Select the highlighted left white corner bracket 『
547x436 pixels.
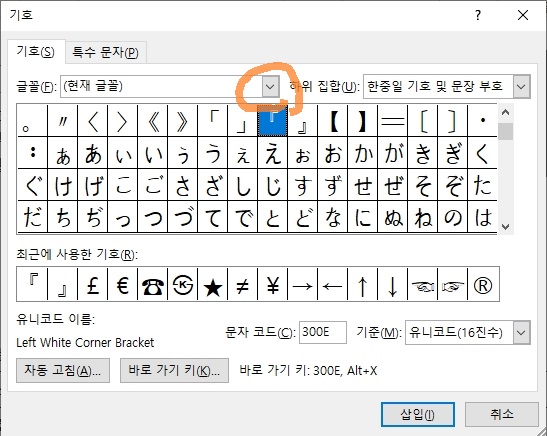pos(272,121)
